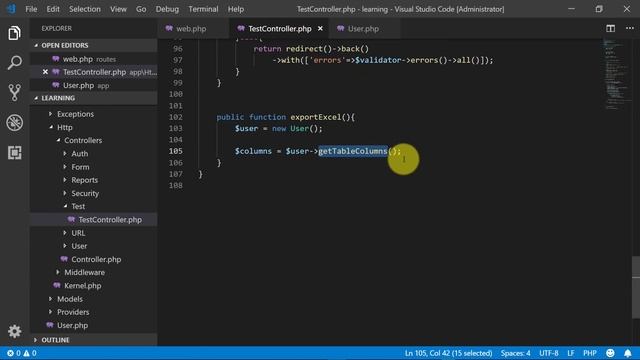The height and width of the screenshot is (360, 640).
Task: Expand the Reports folder
Action: (x=84, y=180)
